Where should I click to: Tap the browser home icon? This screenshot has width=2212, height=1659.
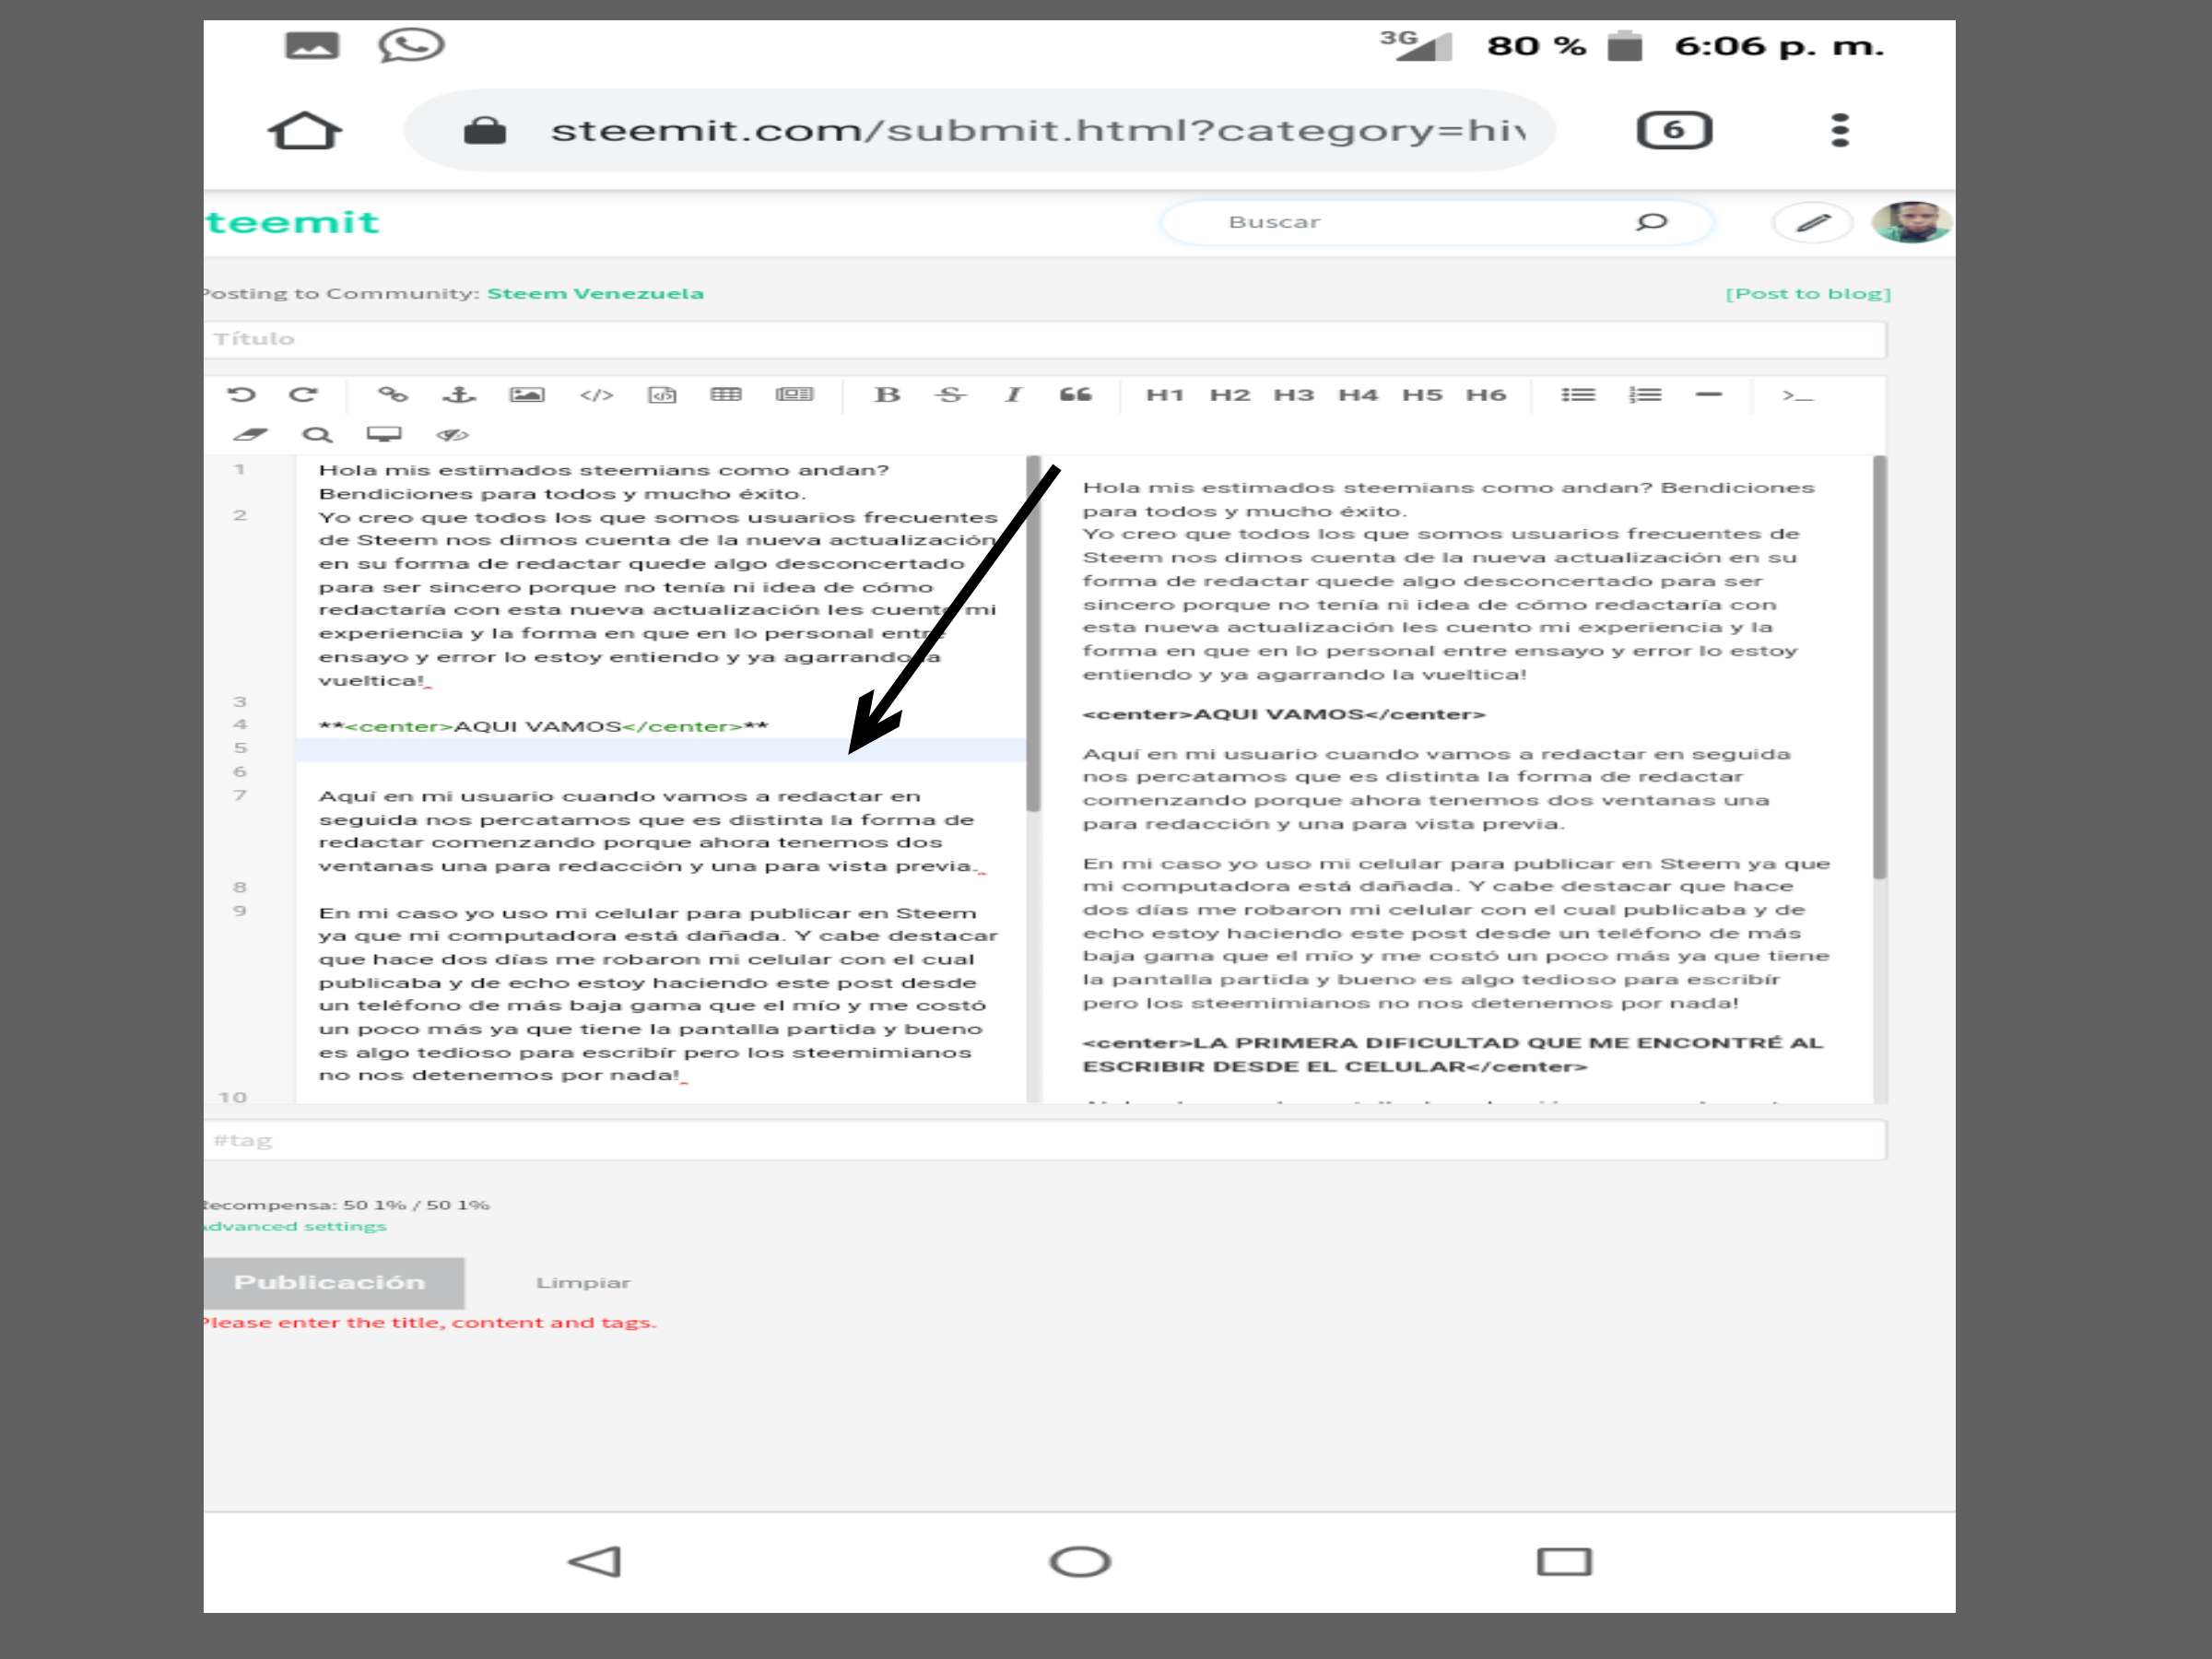point(305,130)
